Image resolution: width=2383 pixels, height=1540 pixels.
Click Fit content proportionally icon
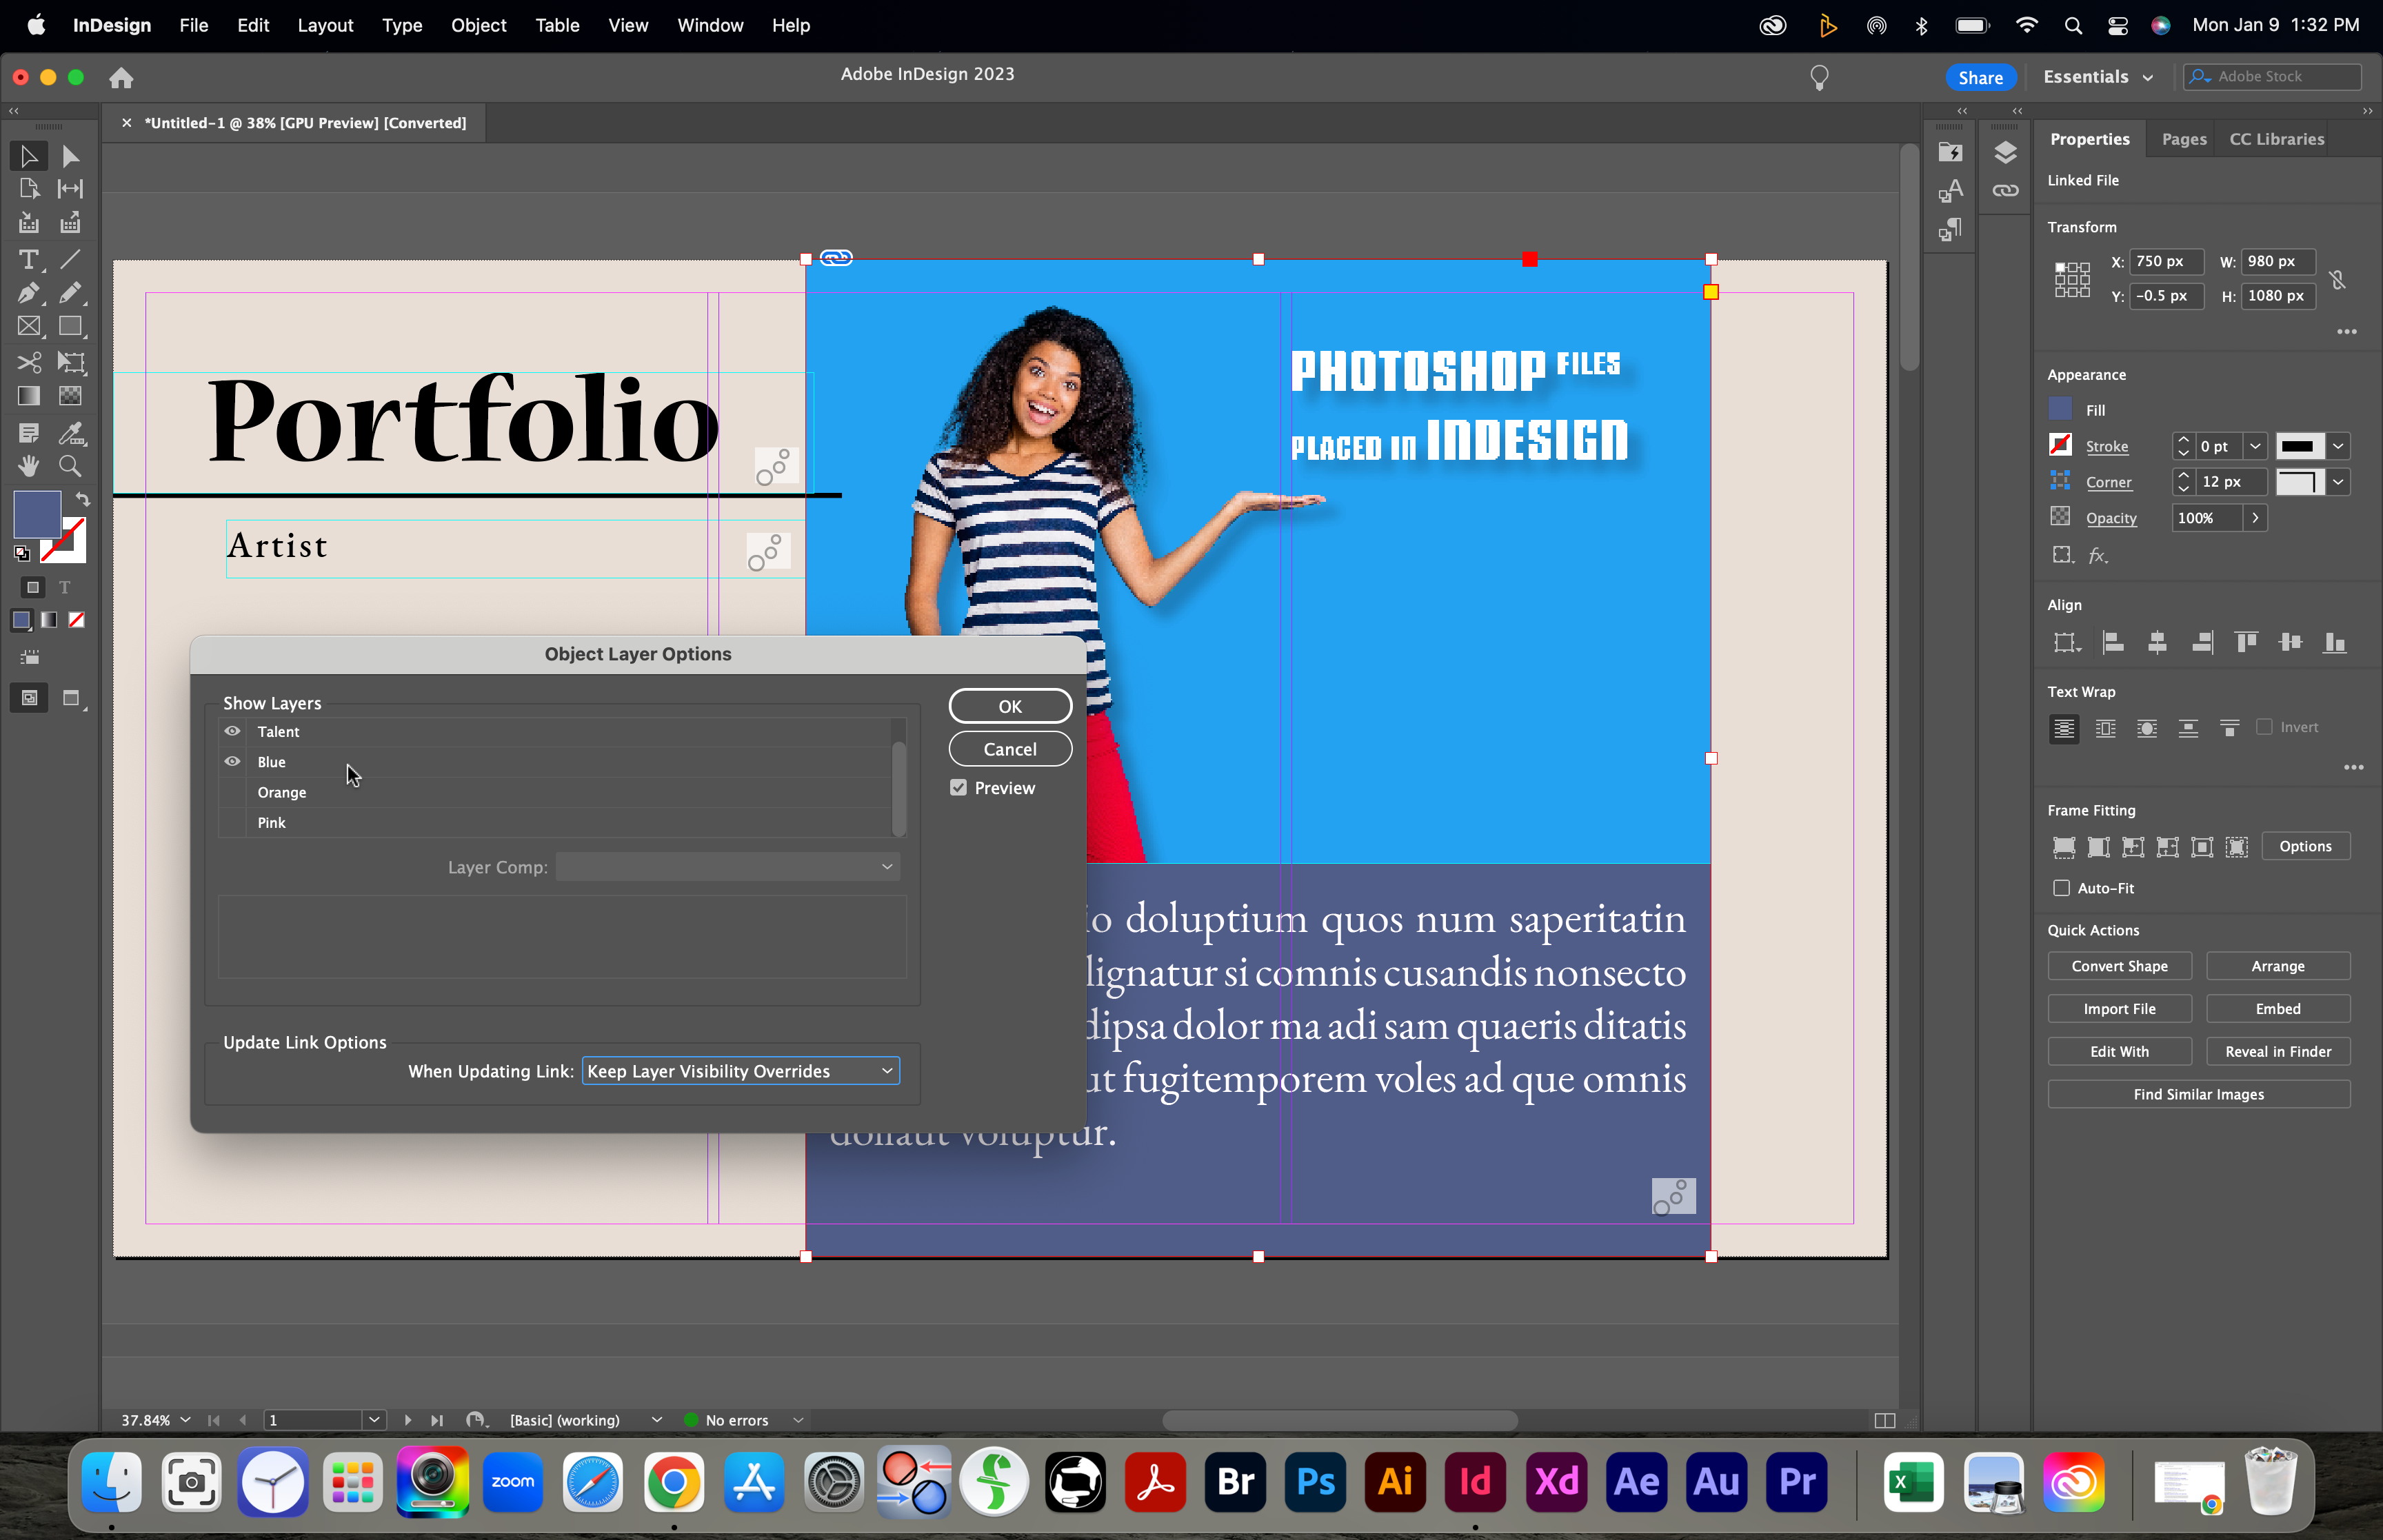pos(2098,847)
